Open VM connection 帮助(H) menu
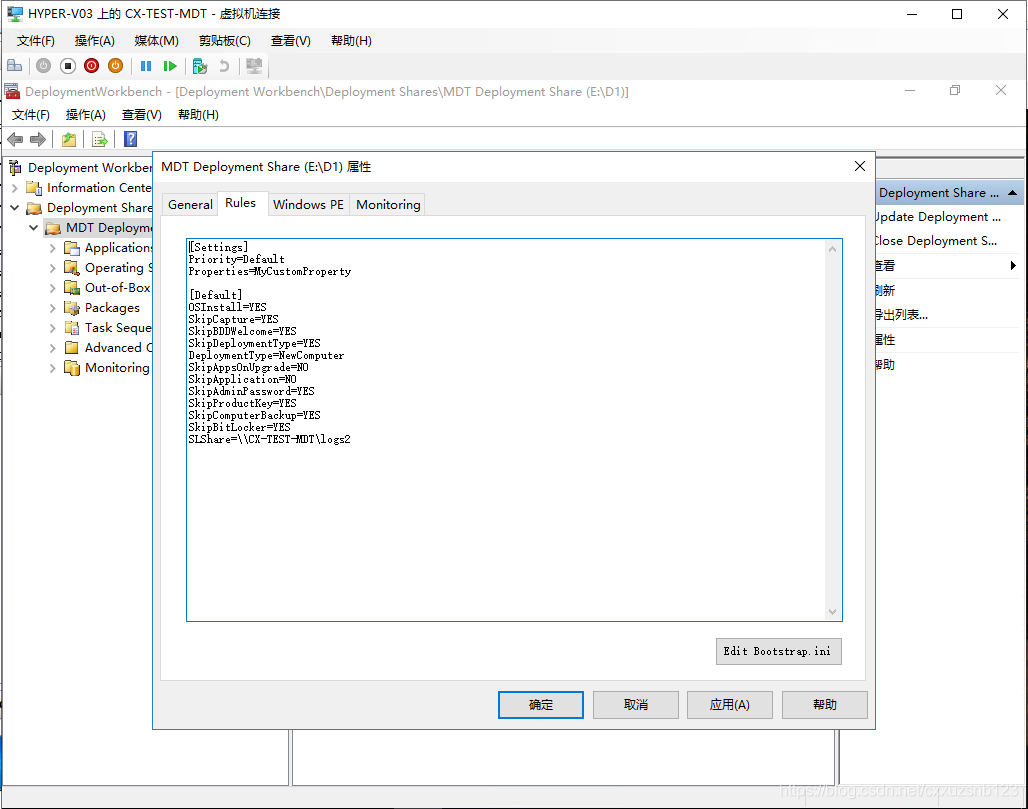The height and width of the screenshot is (809, 1028). click(x=351, y=41)
